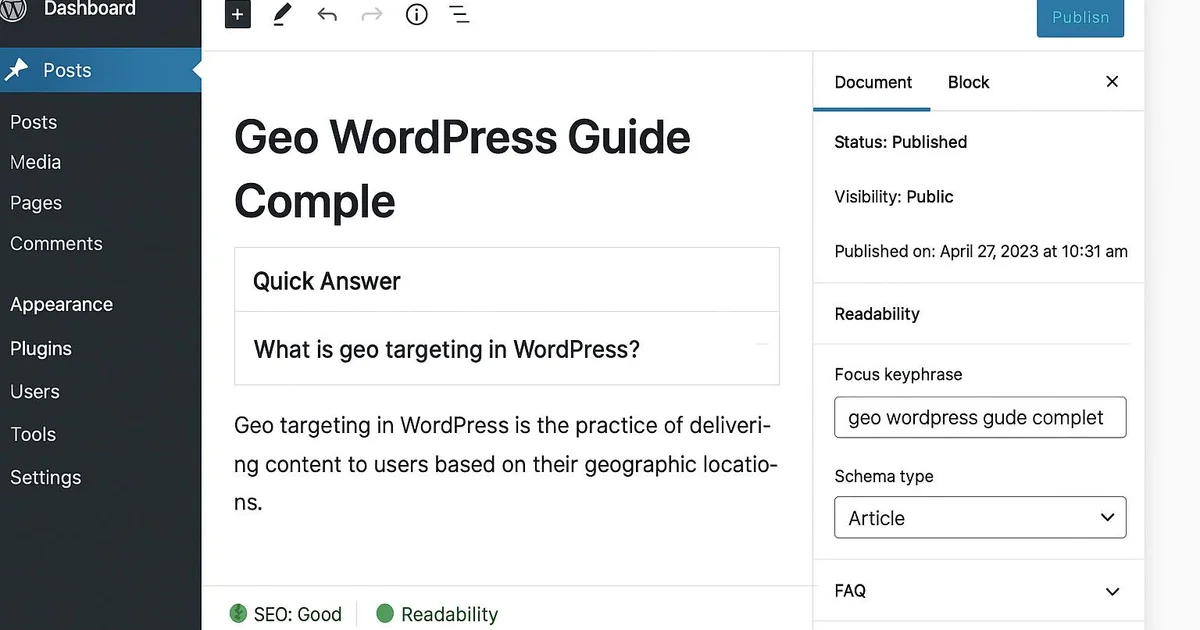Expand the What is geo targeting question
The image size is (1200, 630).
506,349
